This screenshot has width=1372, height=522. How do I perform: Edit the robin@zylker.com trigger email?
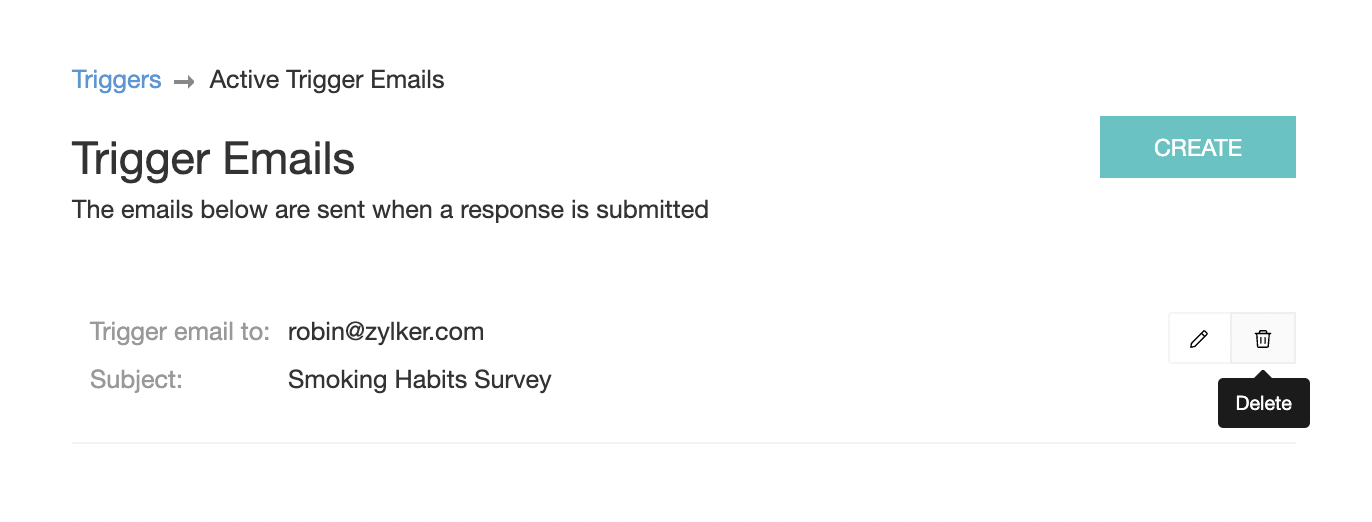click(1199, 339)
